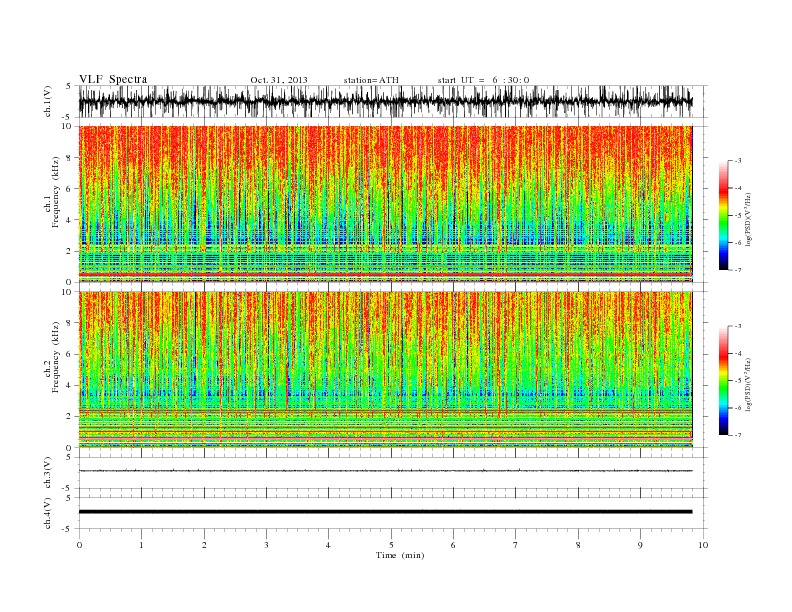Select the "Time (min)" axis label

pyautogui.click(x=400, y=555)
